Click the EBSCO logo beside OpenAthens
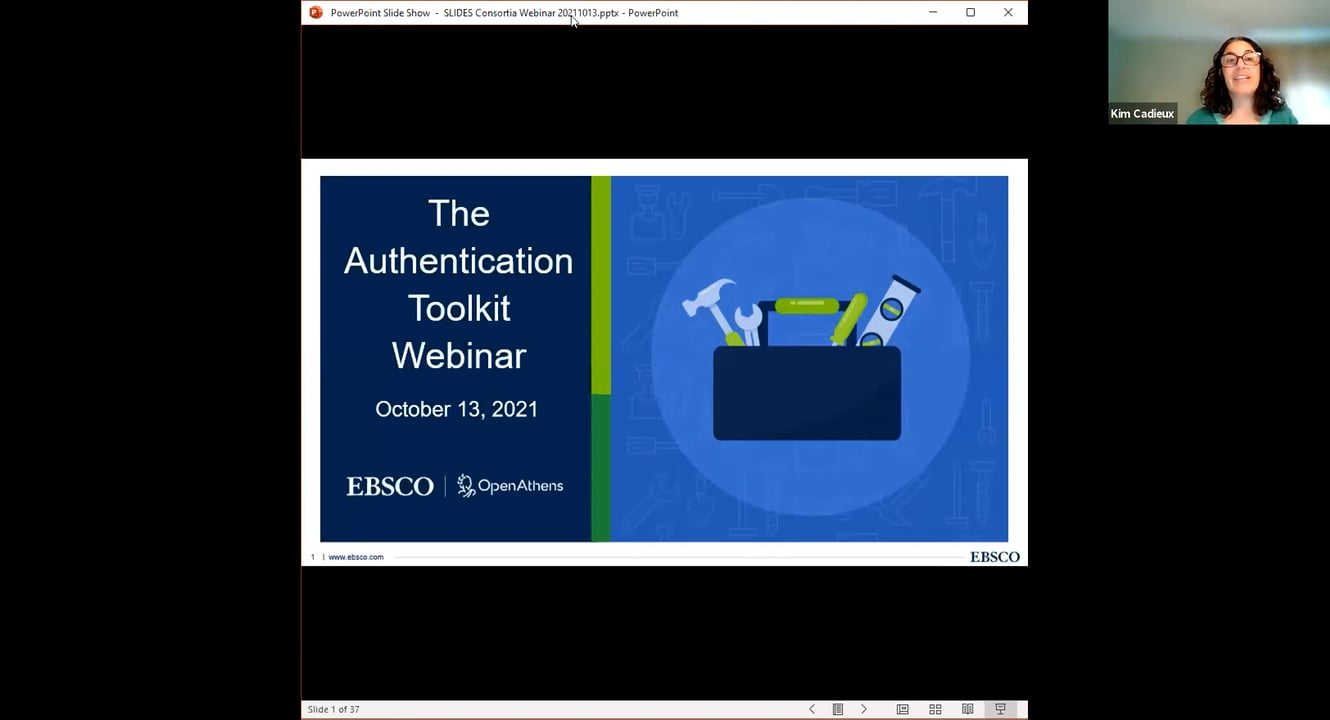1330x720 pixels. click(x=390, y=486)
